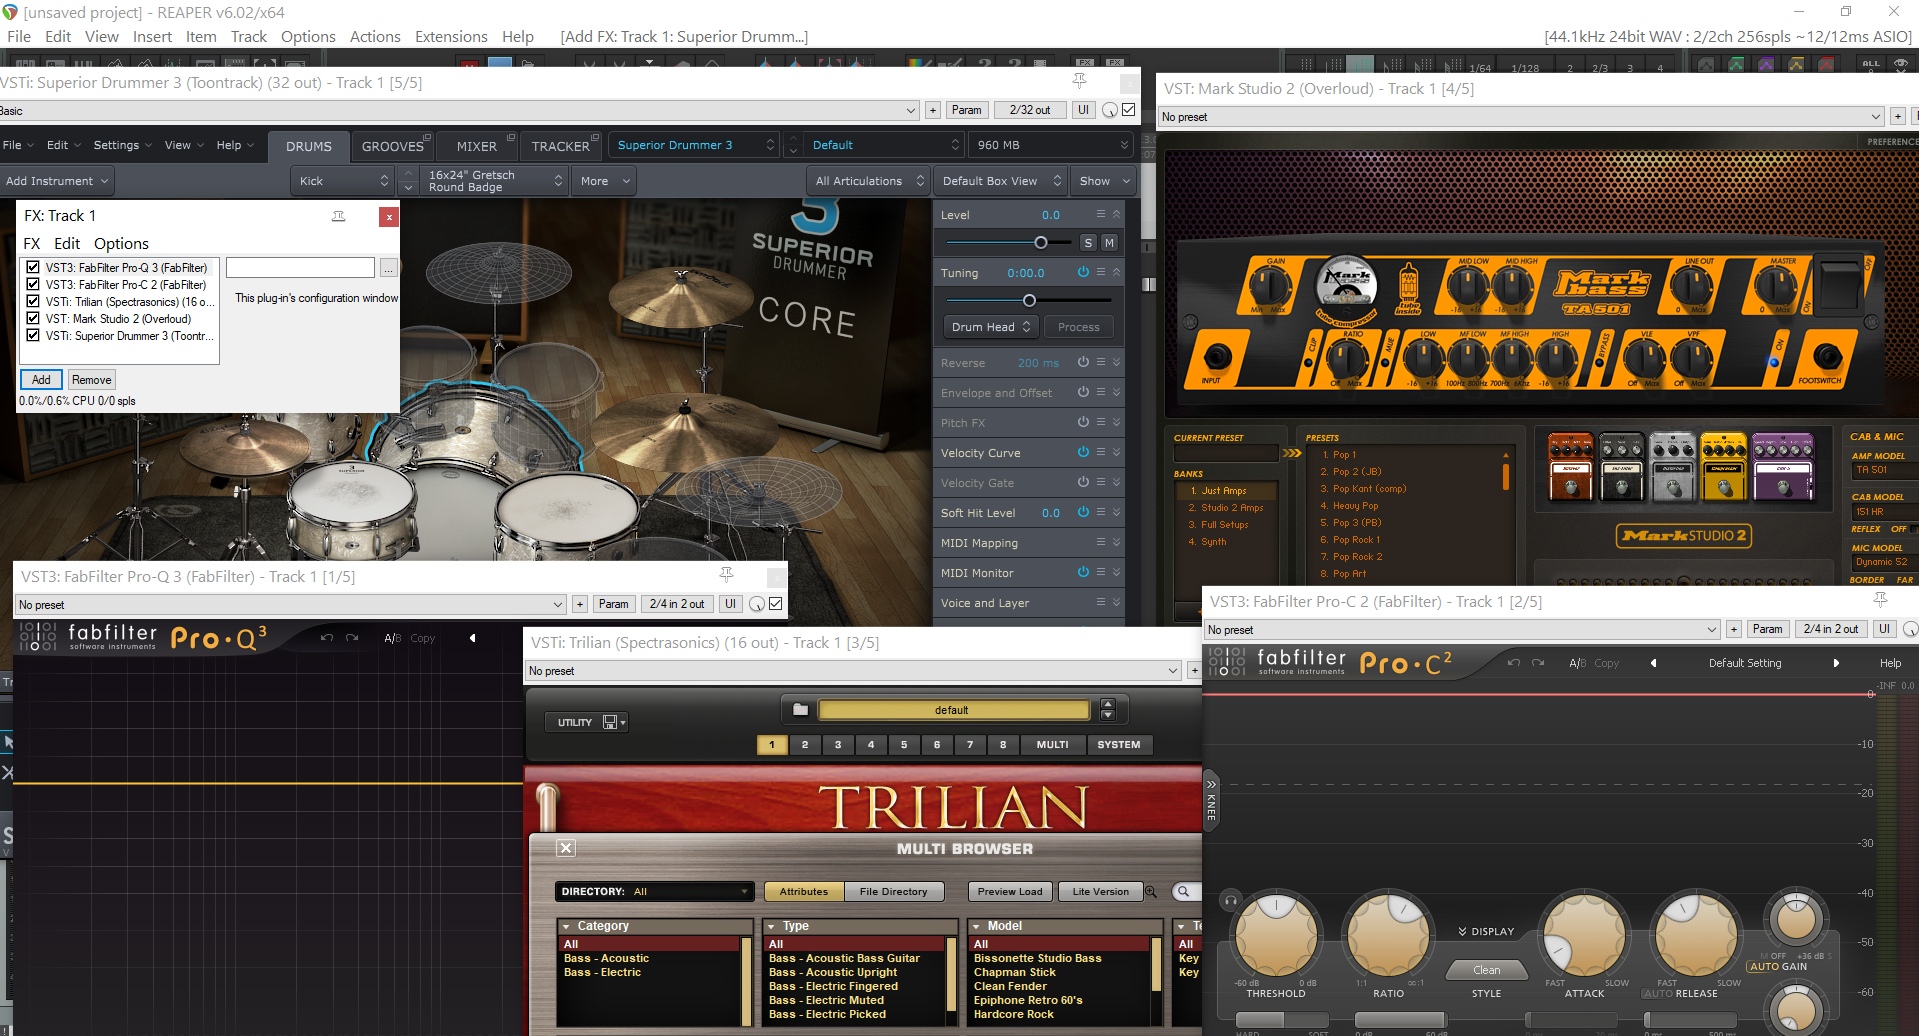Open the Trilian DIRECTORY dropdown
Viewport: 1919px width, 1036px height.
(x=654, y=891)
